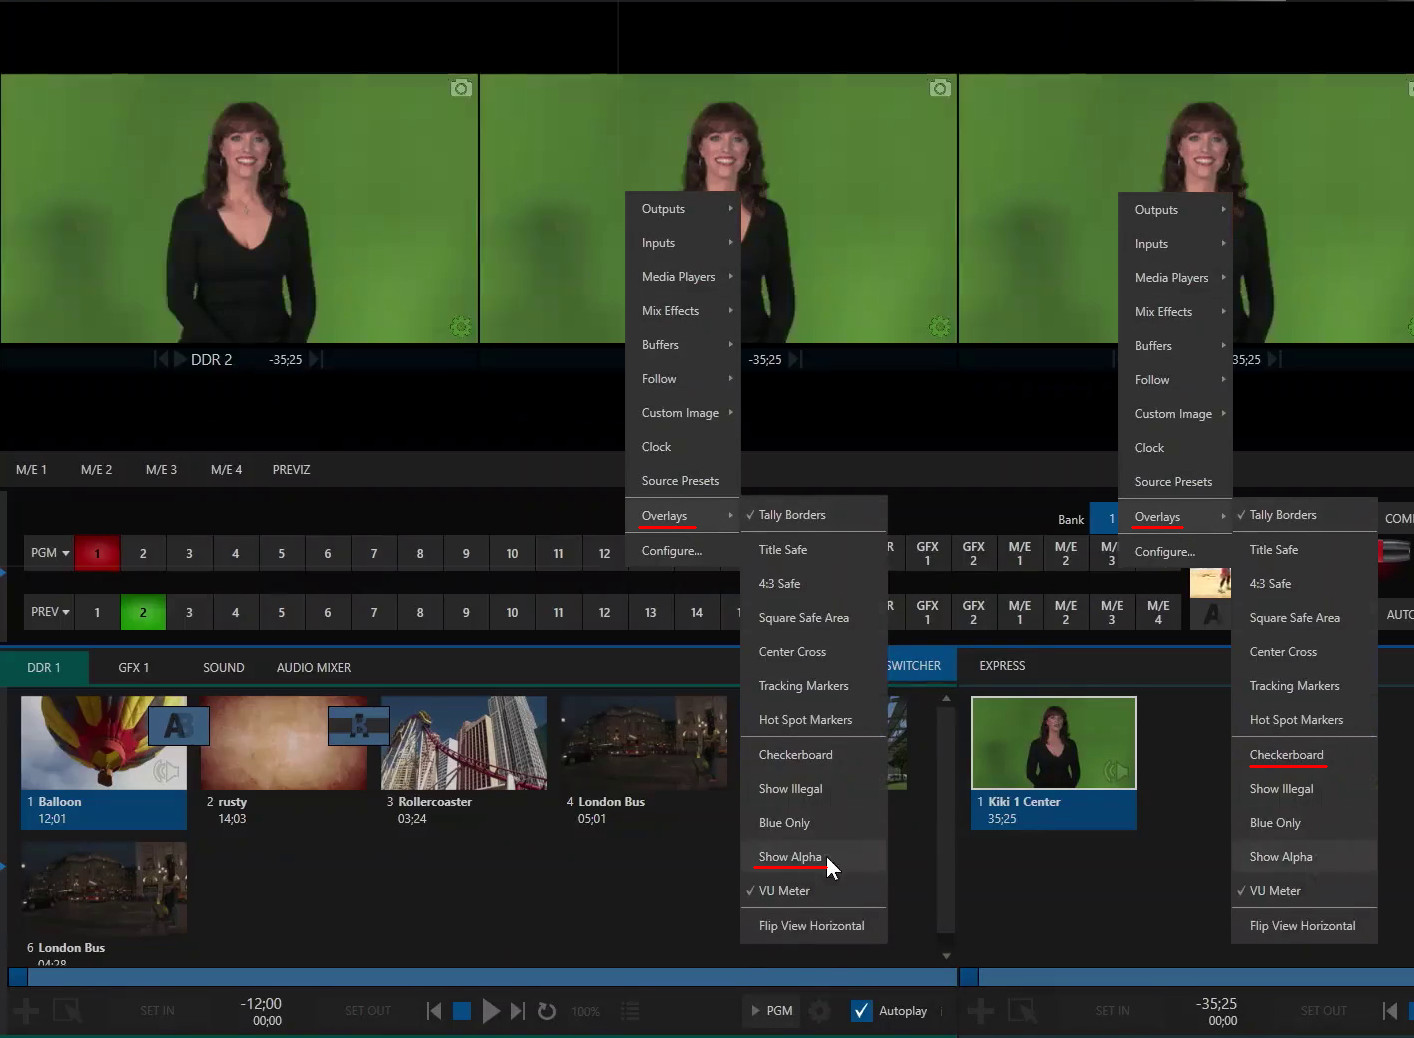Click the speaker icon on Kiki 1 Center clip
Image resolution: width=1414 pixels, height=1038 pixels.
click(1116, 771)
